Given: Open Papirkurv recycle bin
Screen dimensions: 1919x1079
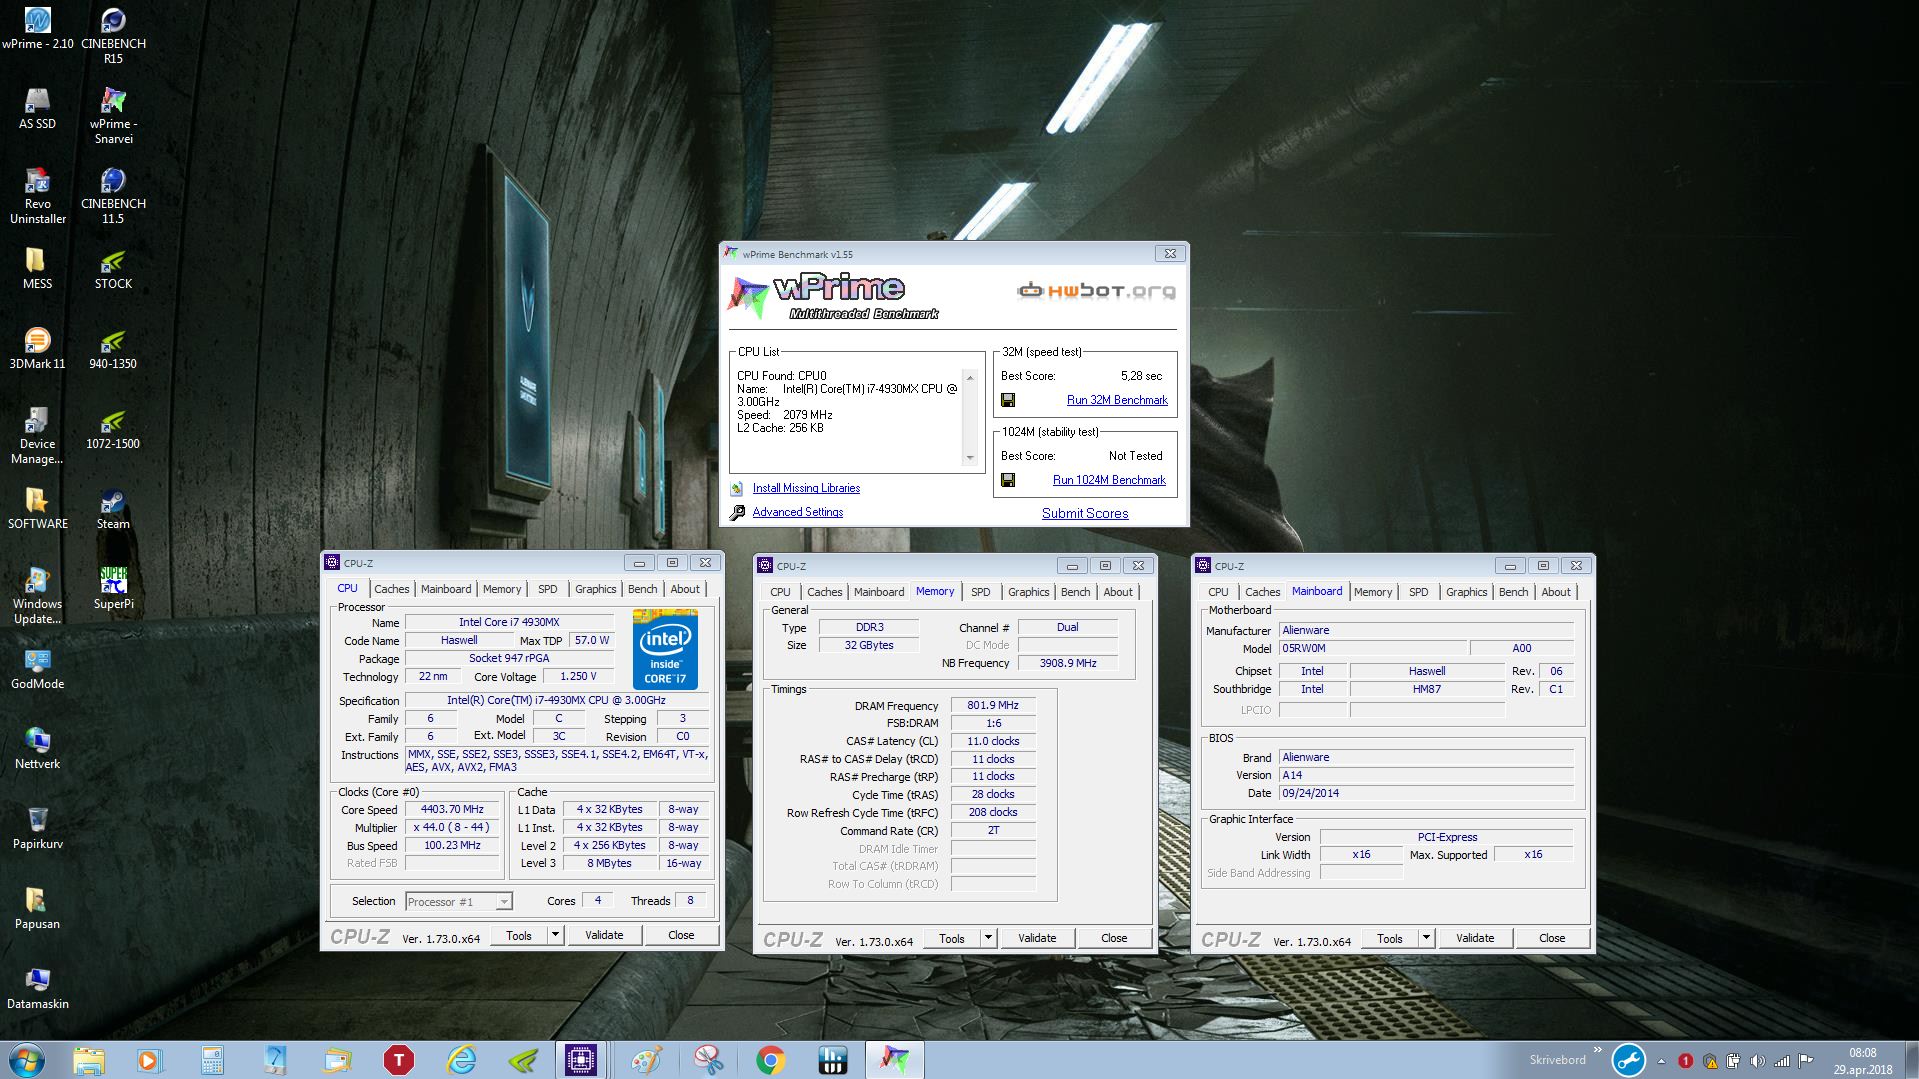Looking at the screenshot, I should [x=38, y=828].
